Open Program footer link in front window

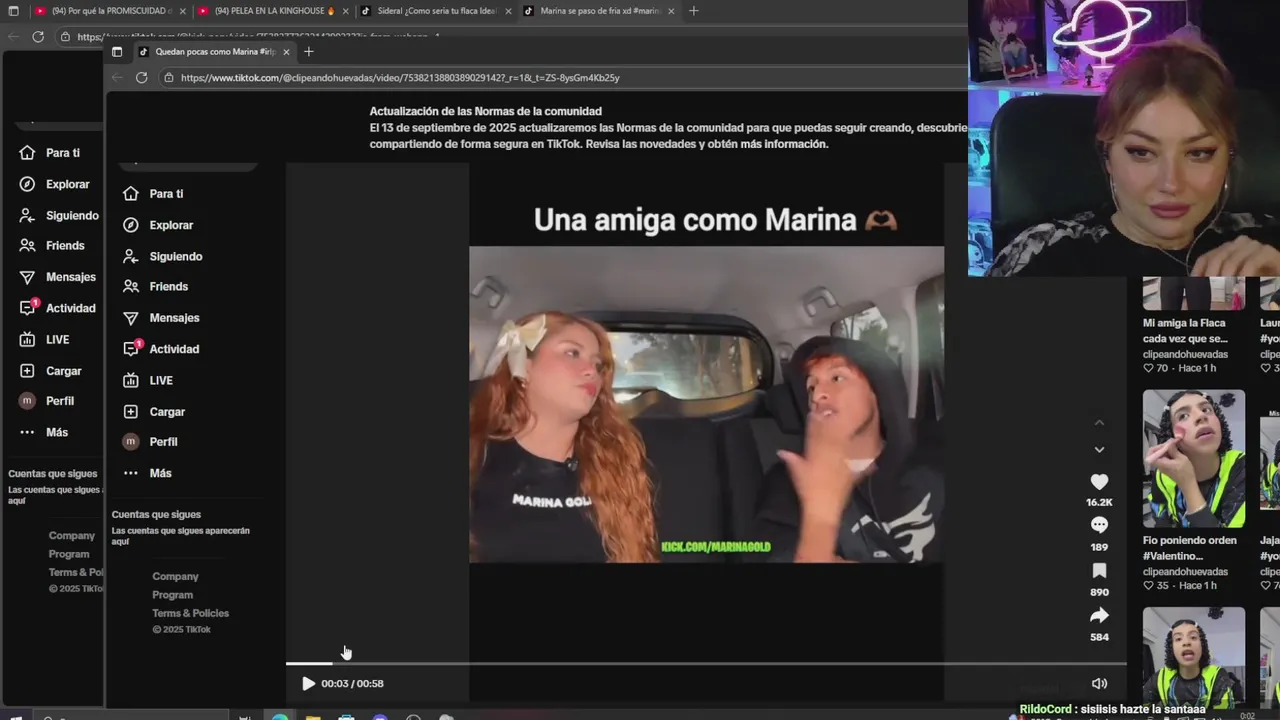(172, 595)
